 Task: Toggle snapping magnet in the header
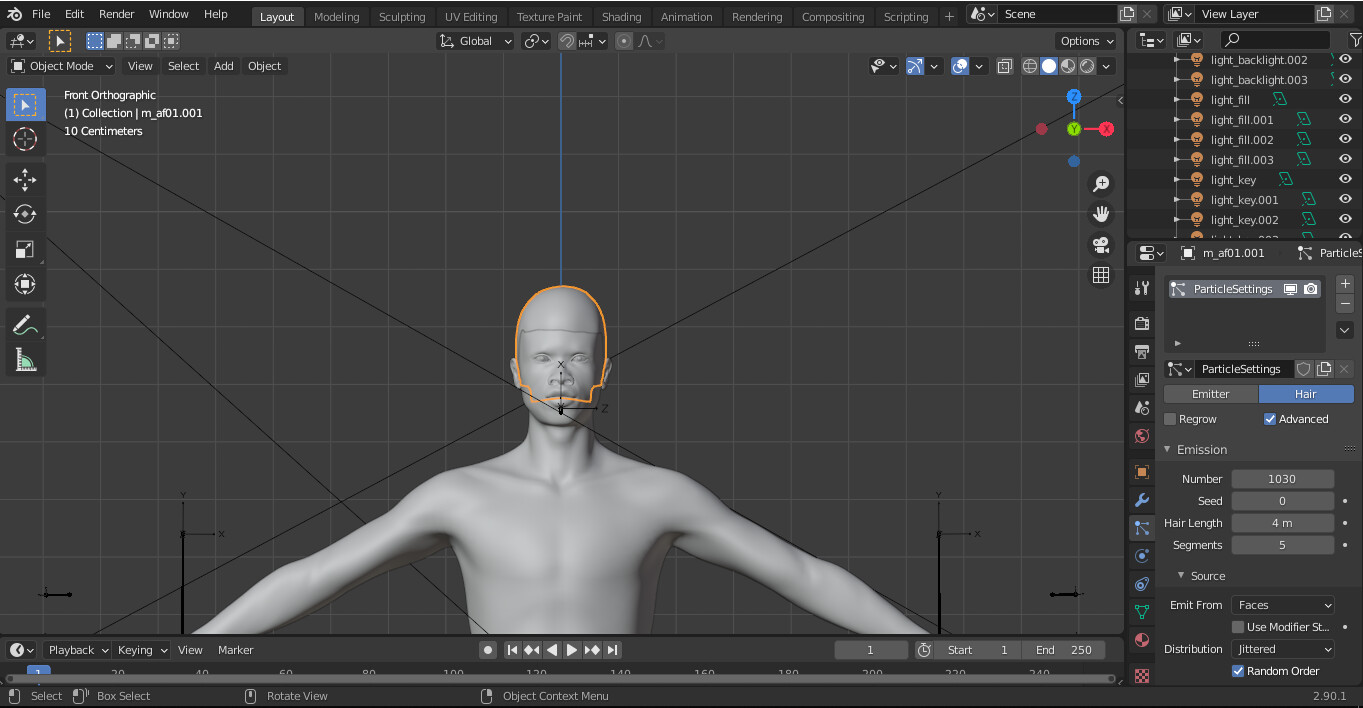pos(566,41)
